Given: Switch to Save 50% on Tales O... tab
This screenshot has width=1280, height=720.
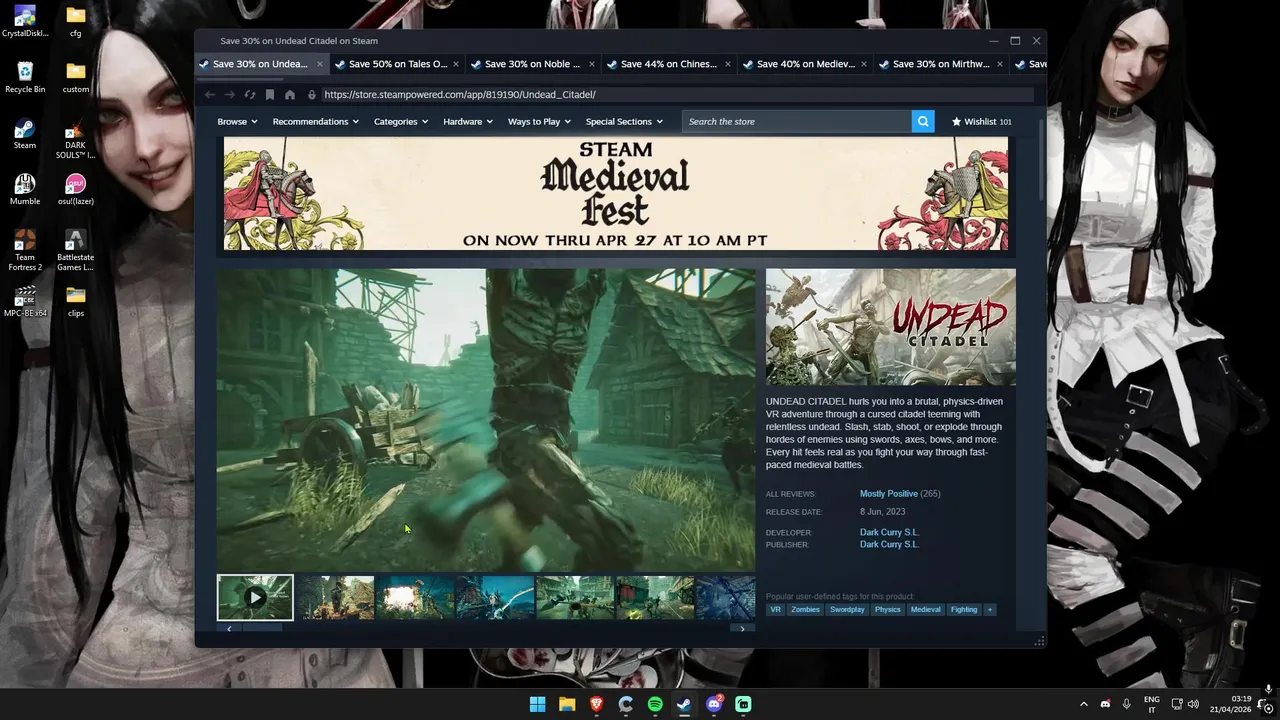Looking at the screenshot, I should tap(397, 64).
